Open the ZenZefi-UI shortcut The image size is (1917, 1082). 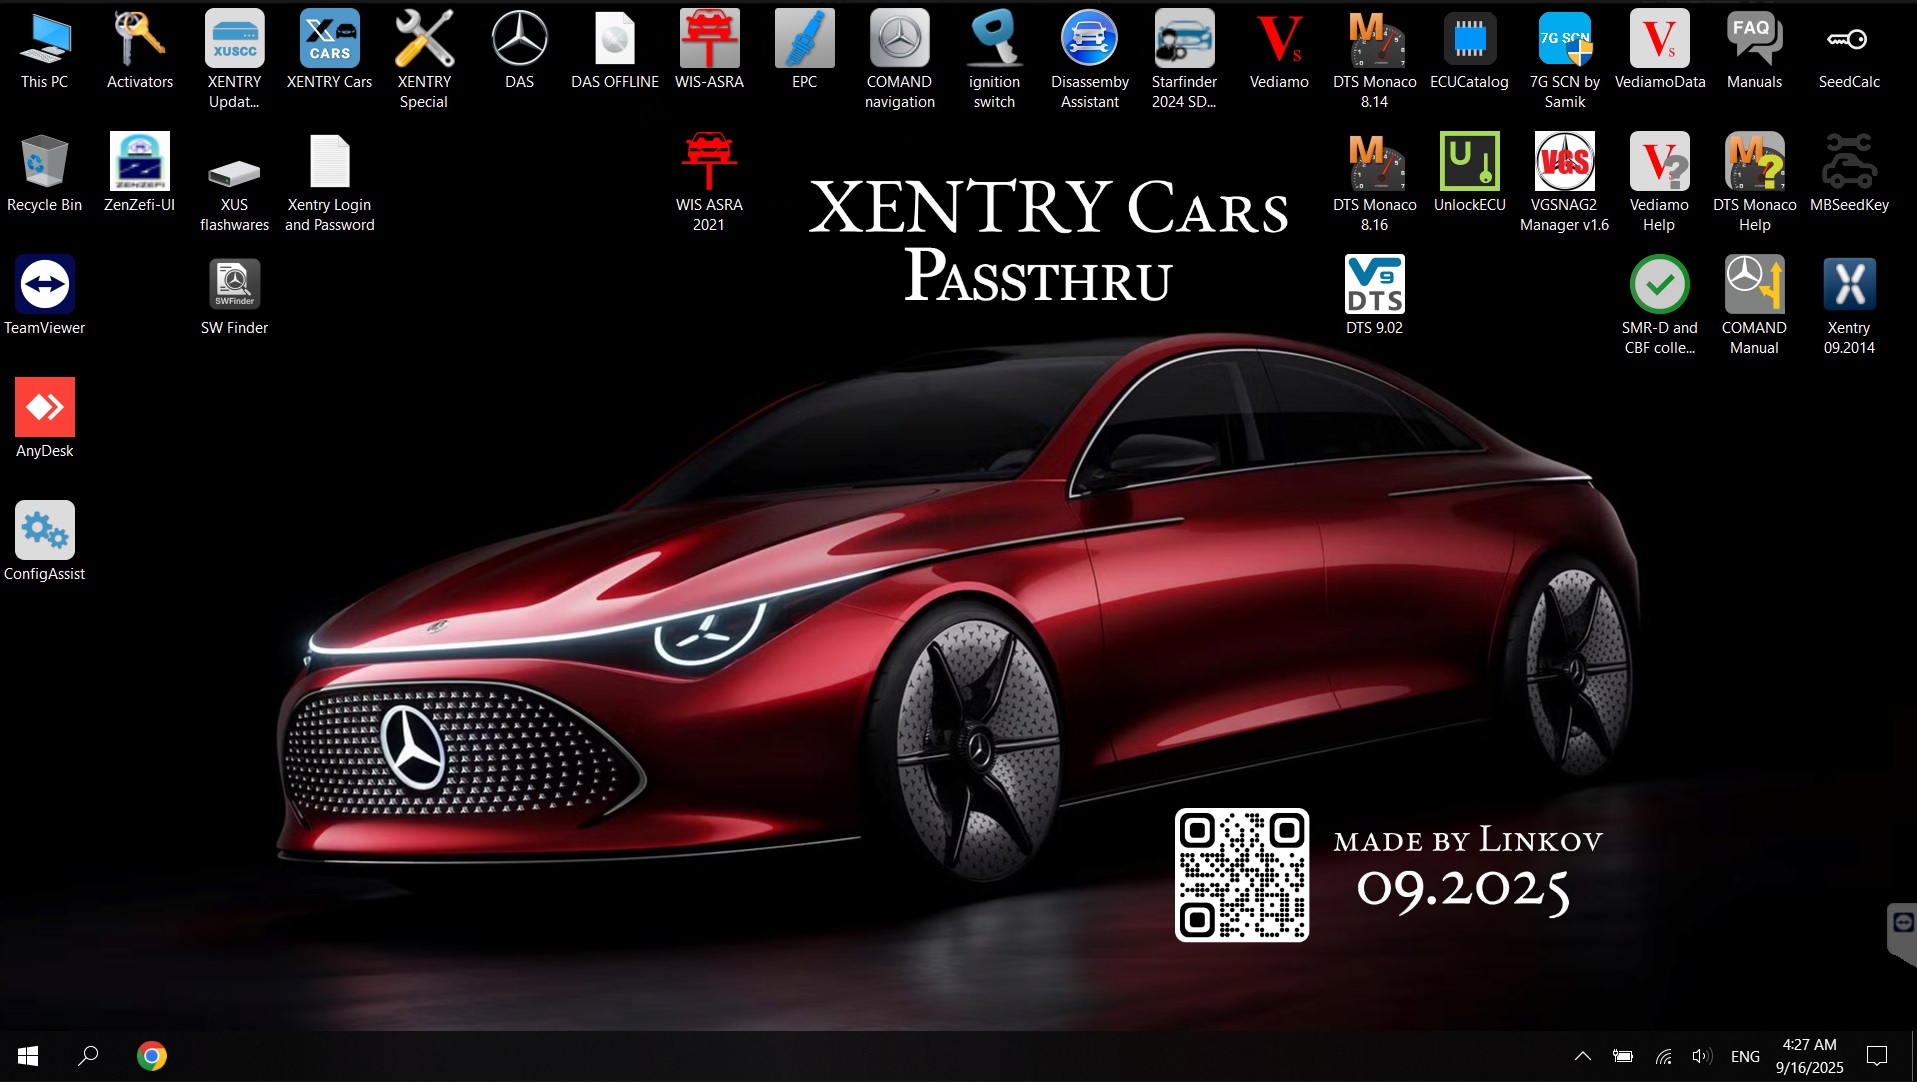point(139,163)
